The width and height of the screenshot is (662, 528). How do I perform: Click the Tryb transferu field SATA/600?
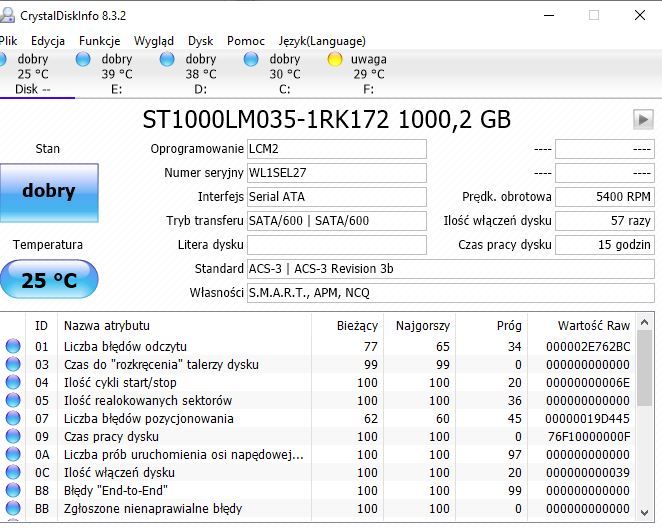click(x=336, y=221)
